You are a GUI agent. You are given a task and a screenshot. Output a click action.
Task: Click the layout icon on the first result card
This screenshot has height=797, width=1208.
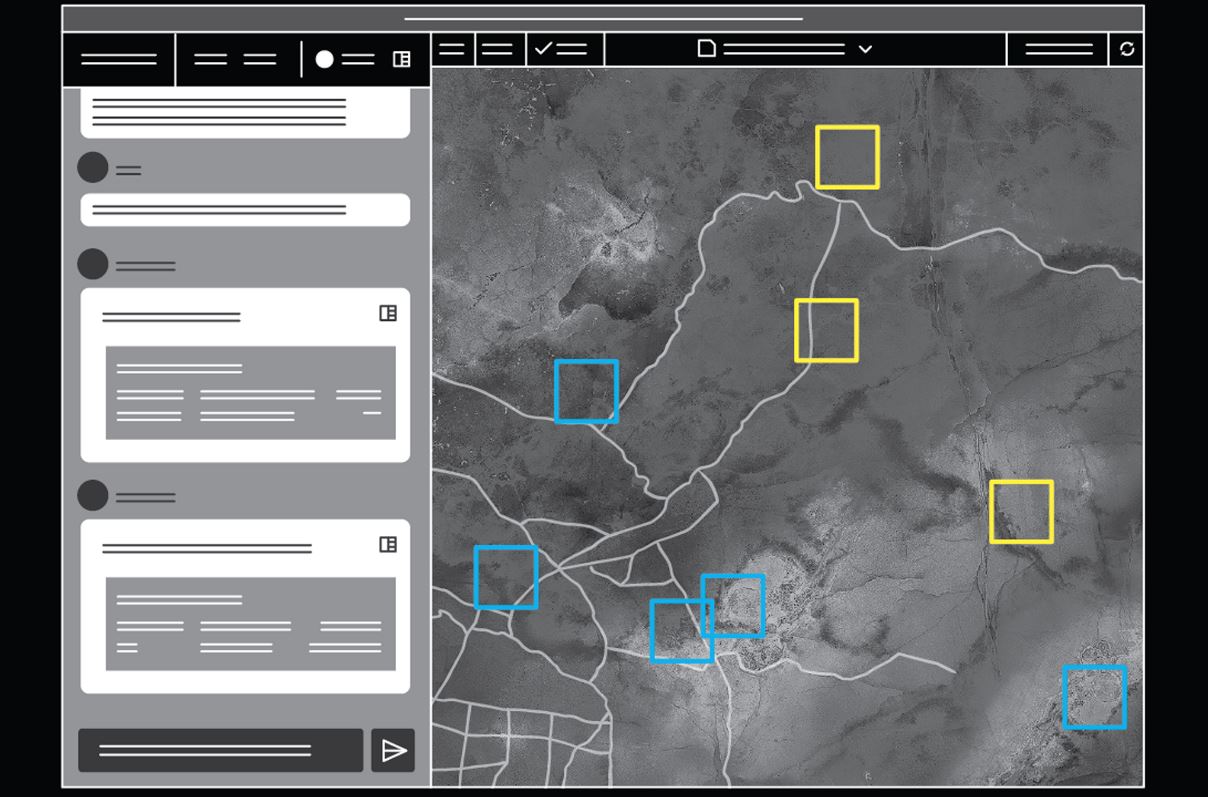coord(388,313)
